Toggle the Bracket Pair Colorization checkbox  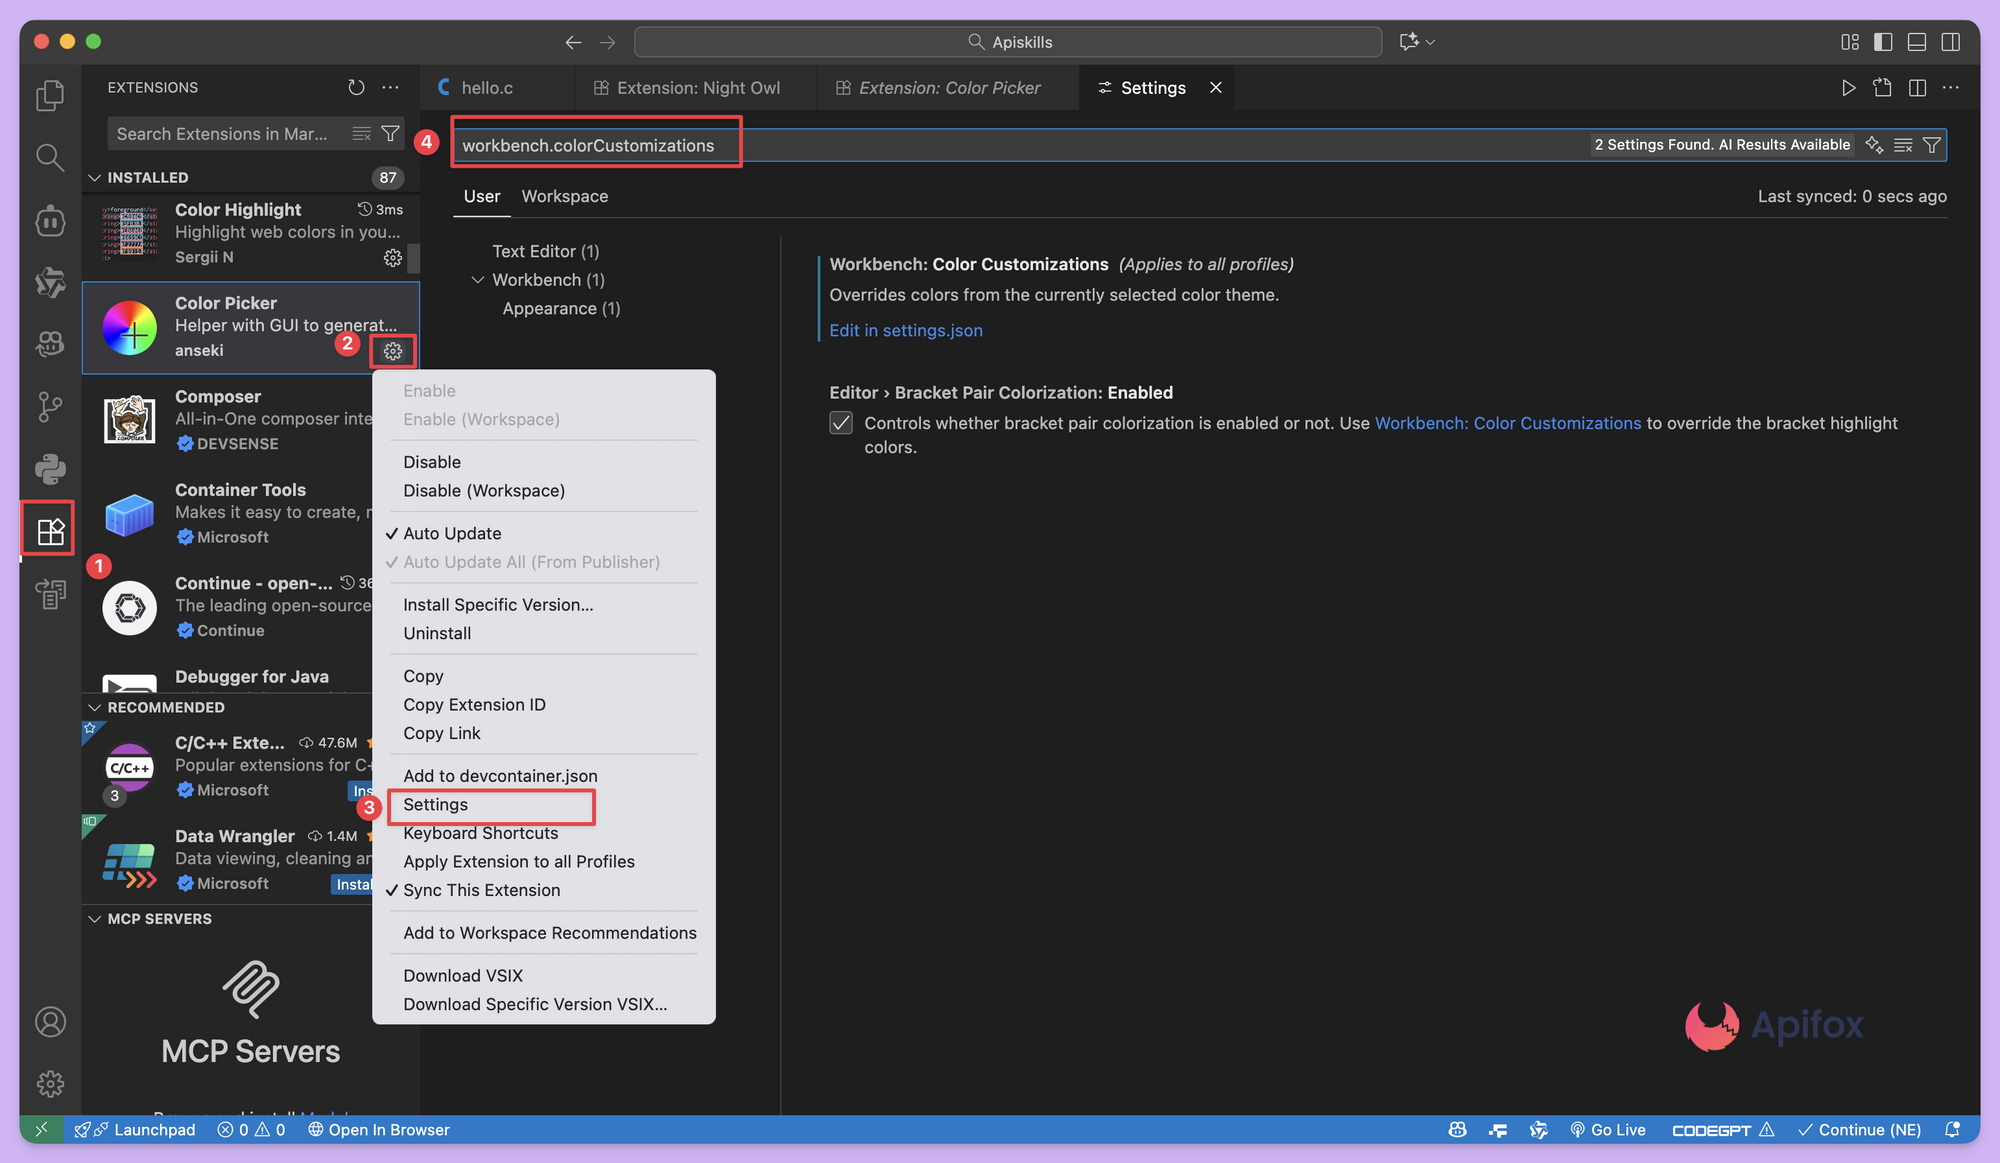click(841, 423)
